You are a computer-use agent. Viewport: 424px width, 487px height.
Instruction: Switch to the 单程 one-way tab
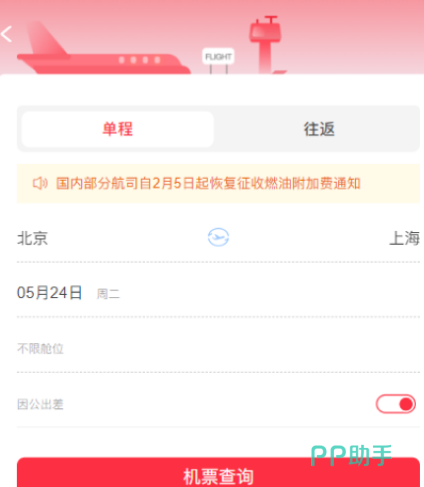(117, 129)
